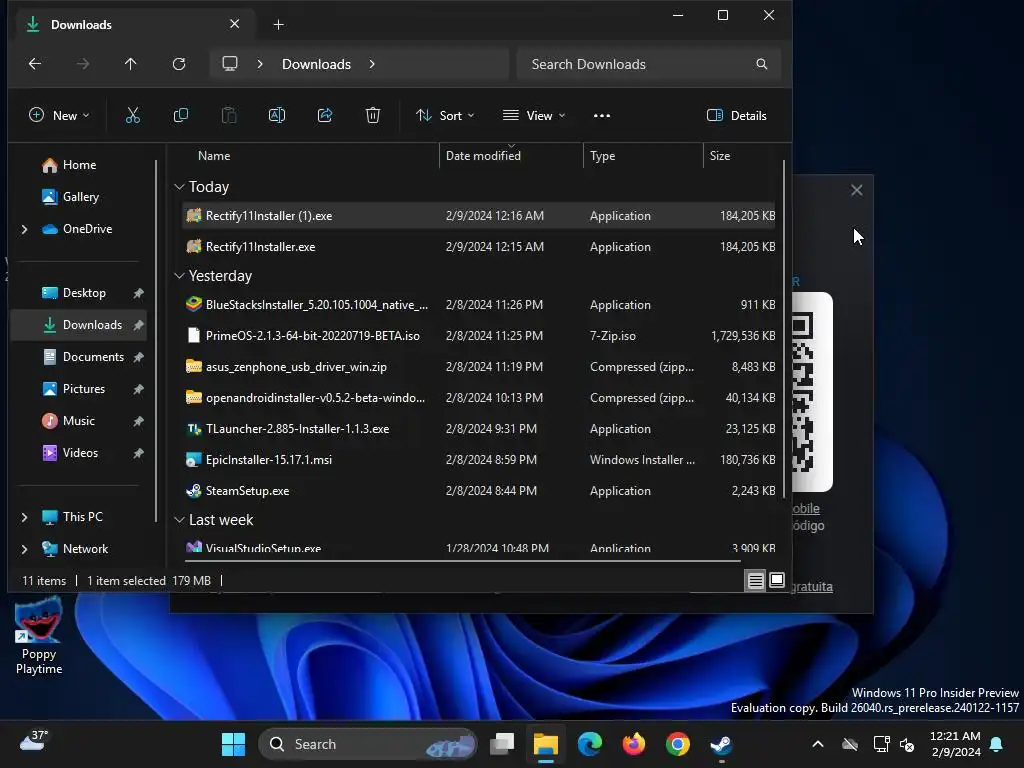Viewport: 1024px width, 768px height.
Task: Collapse the Today group
Action: [x=180, y=187]
